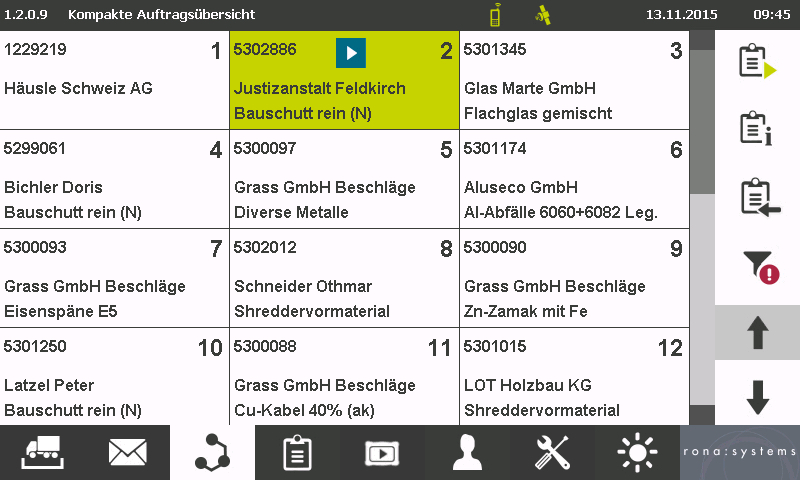Select order 10 Latzel Peter
This screenshot has height=480, width=800.
pos(115,376)
